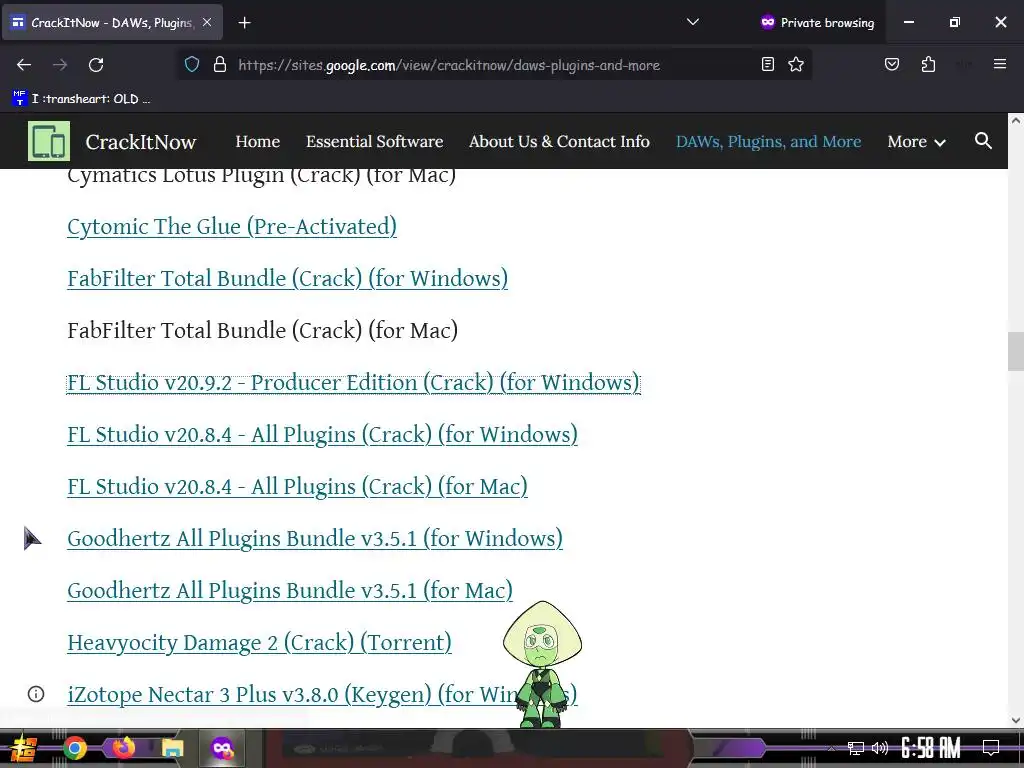Open the transheart OLD bookmark
This screenshot has width=1024, height=768.
81,99
